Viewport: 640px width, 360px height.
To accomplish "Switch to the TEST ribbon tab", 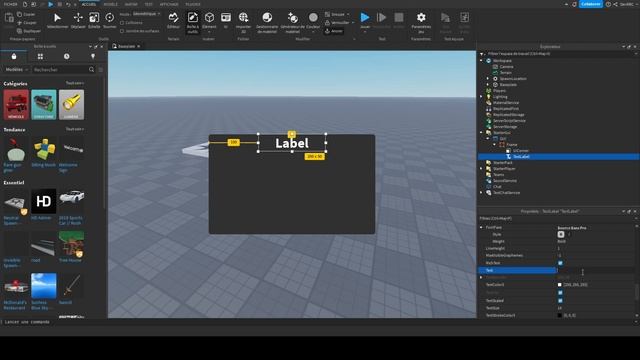I will pyautogui.click(x=149, y=4).
